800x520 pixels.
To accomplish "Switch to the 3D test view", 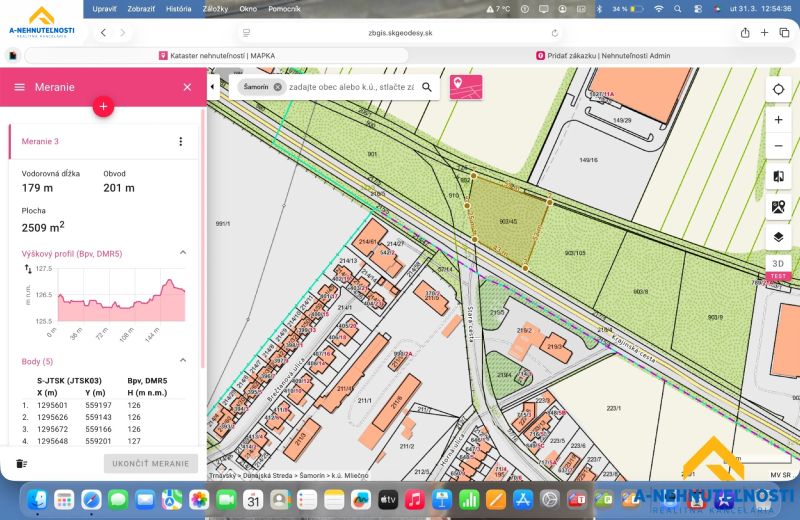I will click(x=778, y=267).
